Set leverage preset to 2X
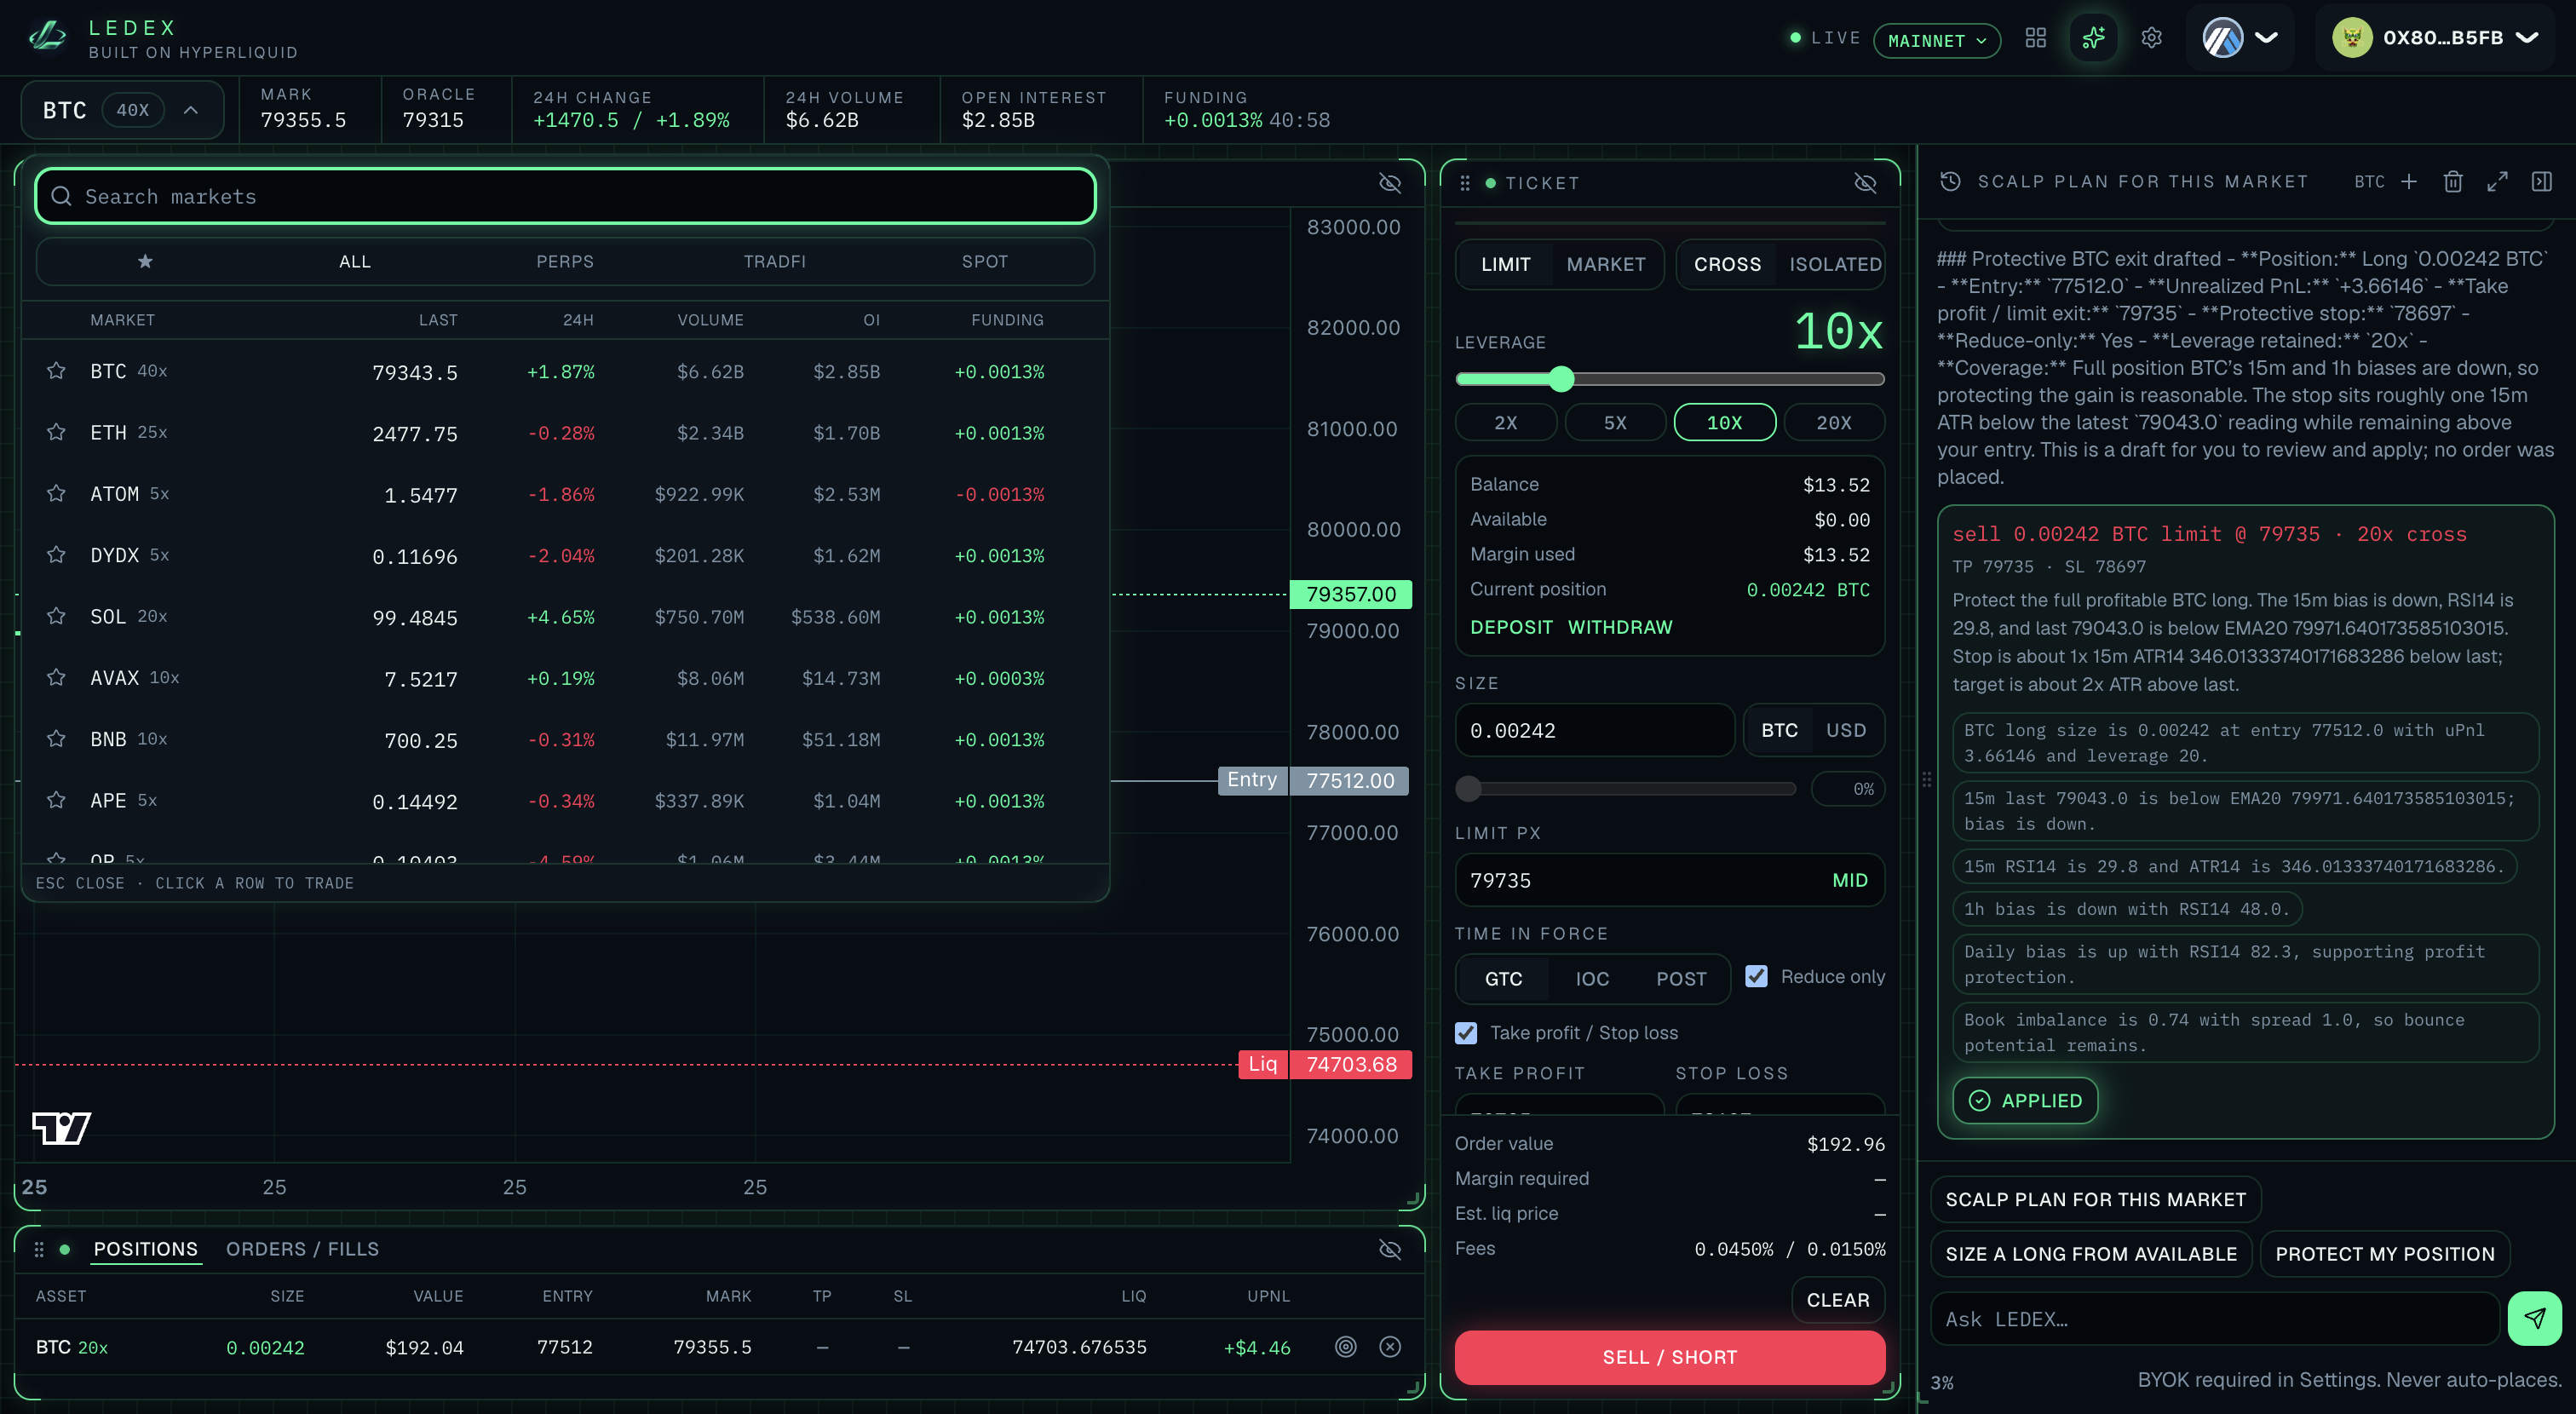The height and width of the screenshot is (1414, 2576). click(x=1505, y=422)
